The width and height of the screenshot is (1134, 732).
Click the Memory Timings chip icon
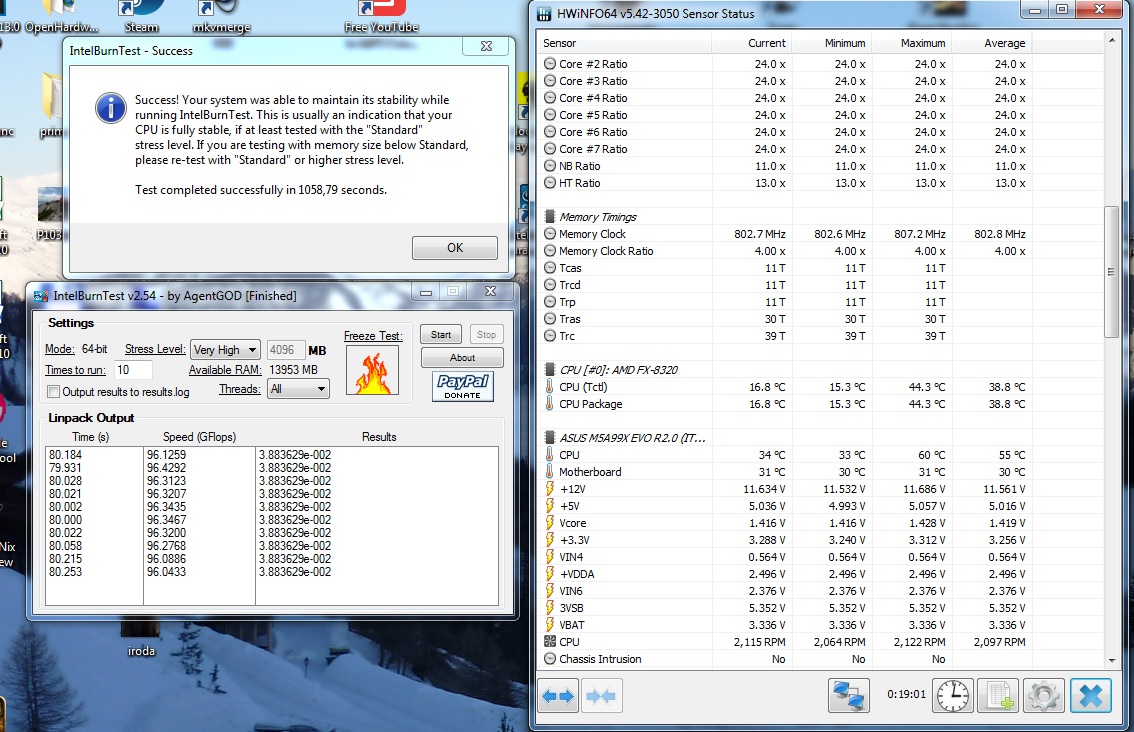click(550, 216)
